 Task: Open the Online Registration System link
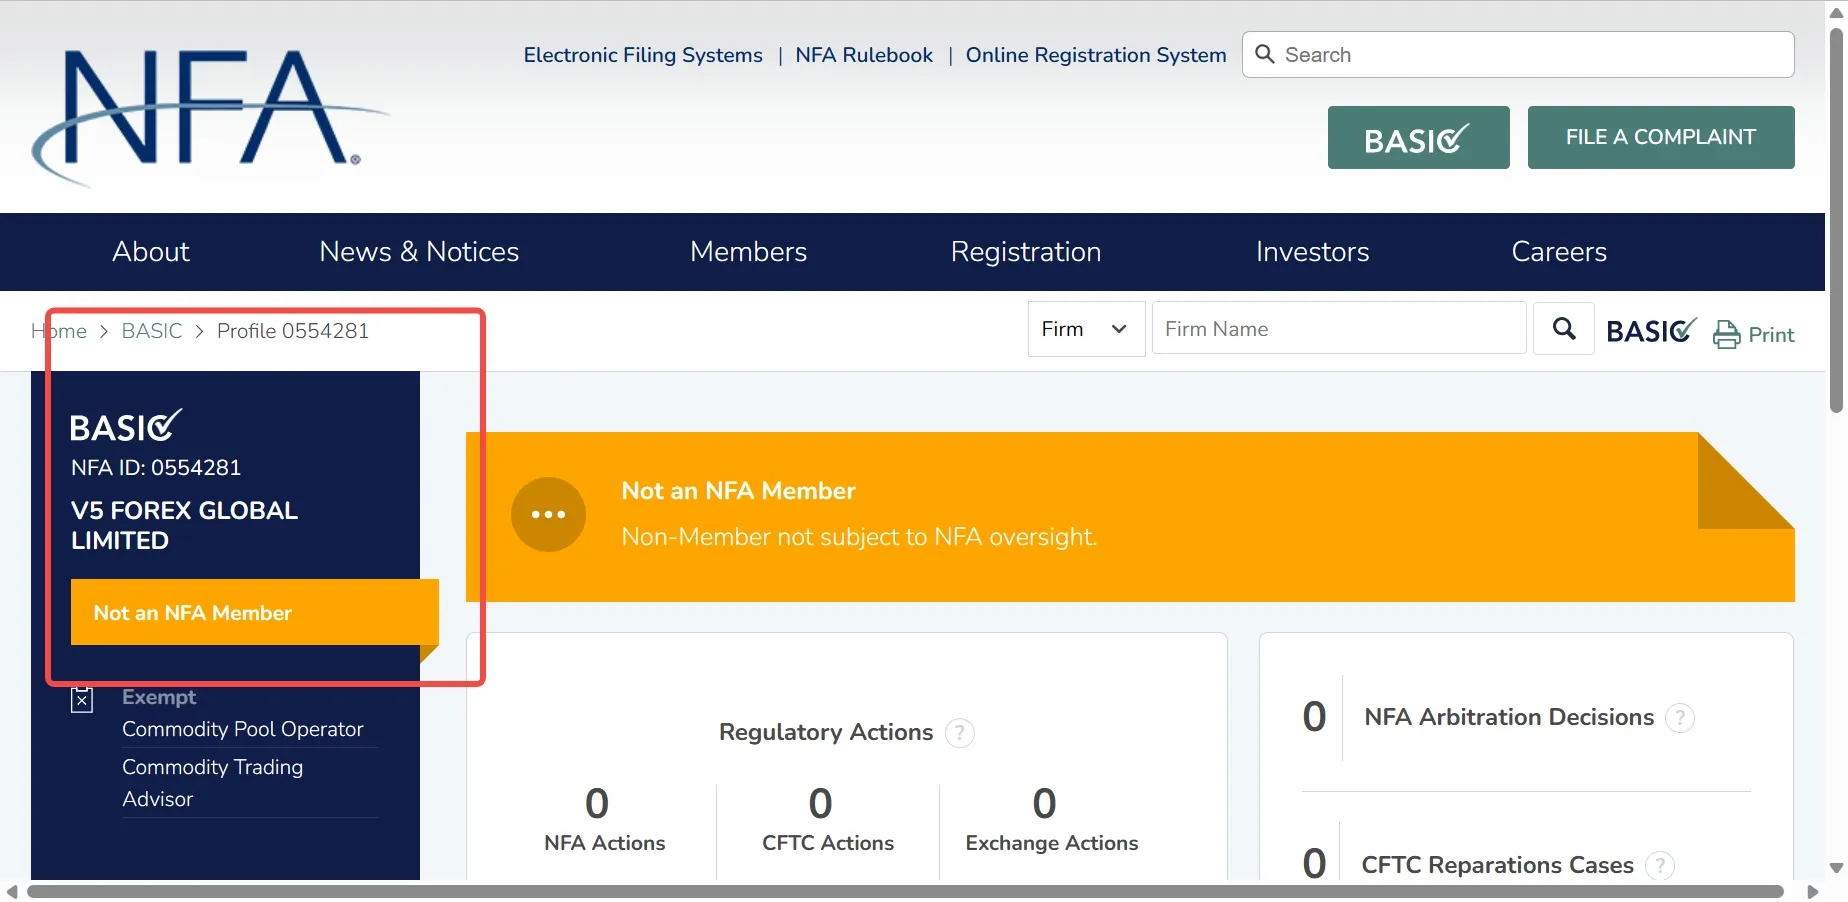coord(1096,55)
